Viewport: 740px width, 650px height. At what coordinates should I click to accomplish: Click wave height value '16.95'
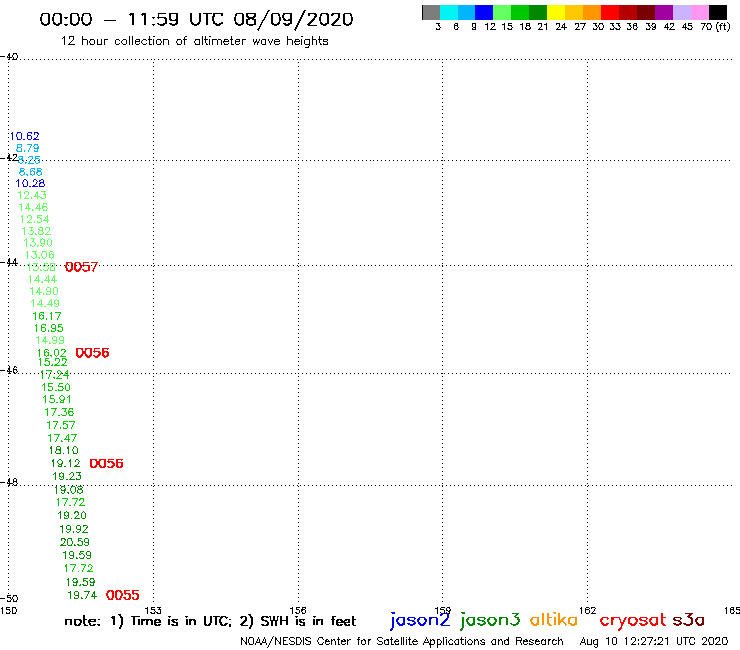(x=48, y=328)
